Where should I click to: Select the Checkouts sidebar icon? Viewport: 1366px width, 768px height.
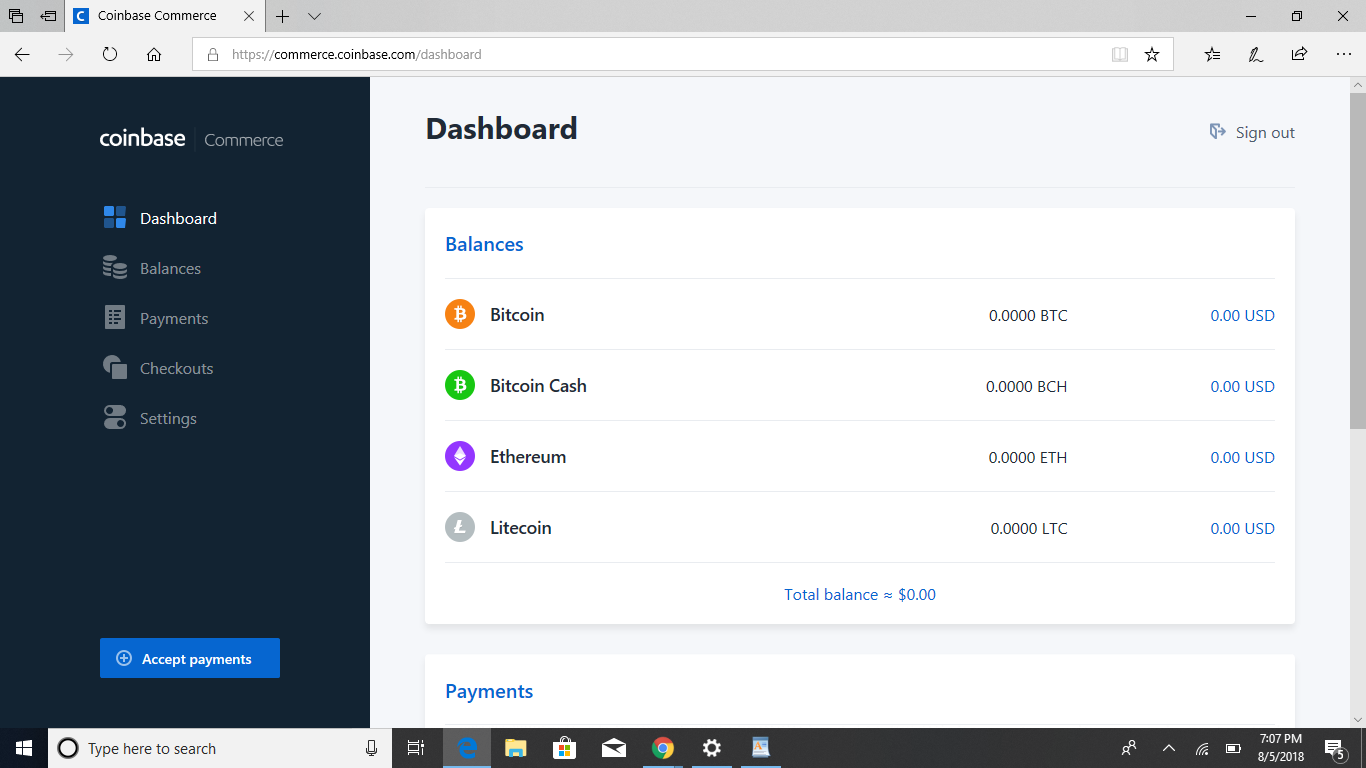point(115,367)
